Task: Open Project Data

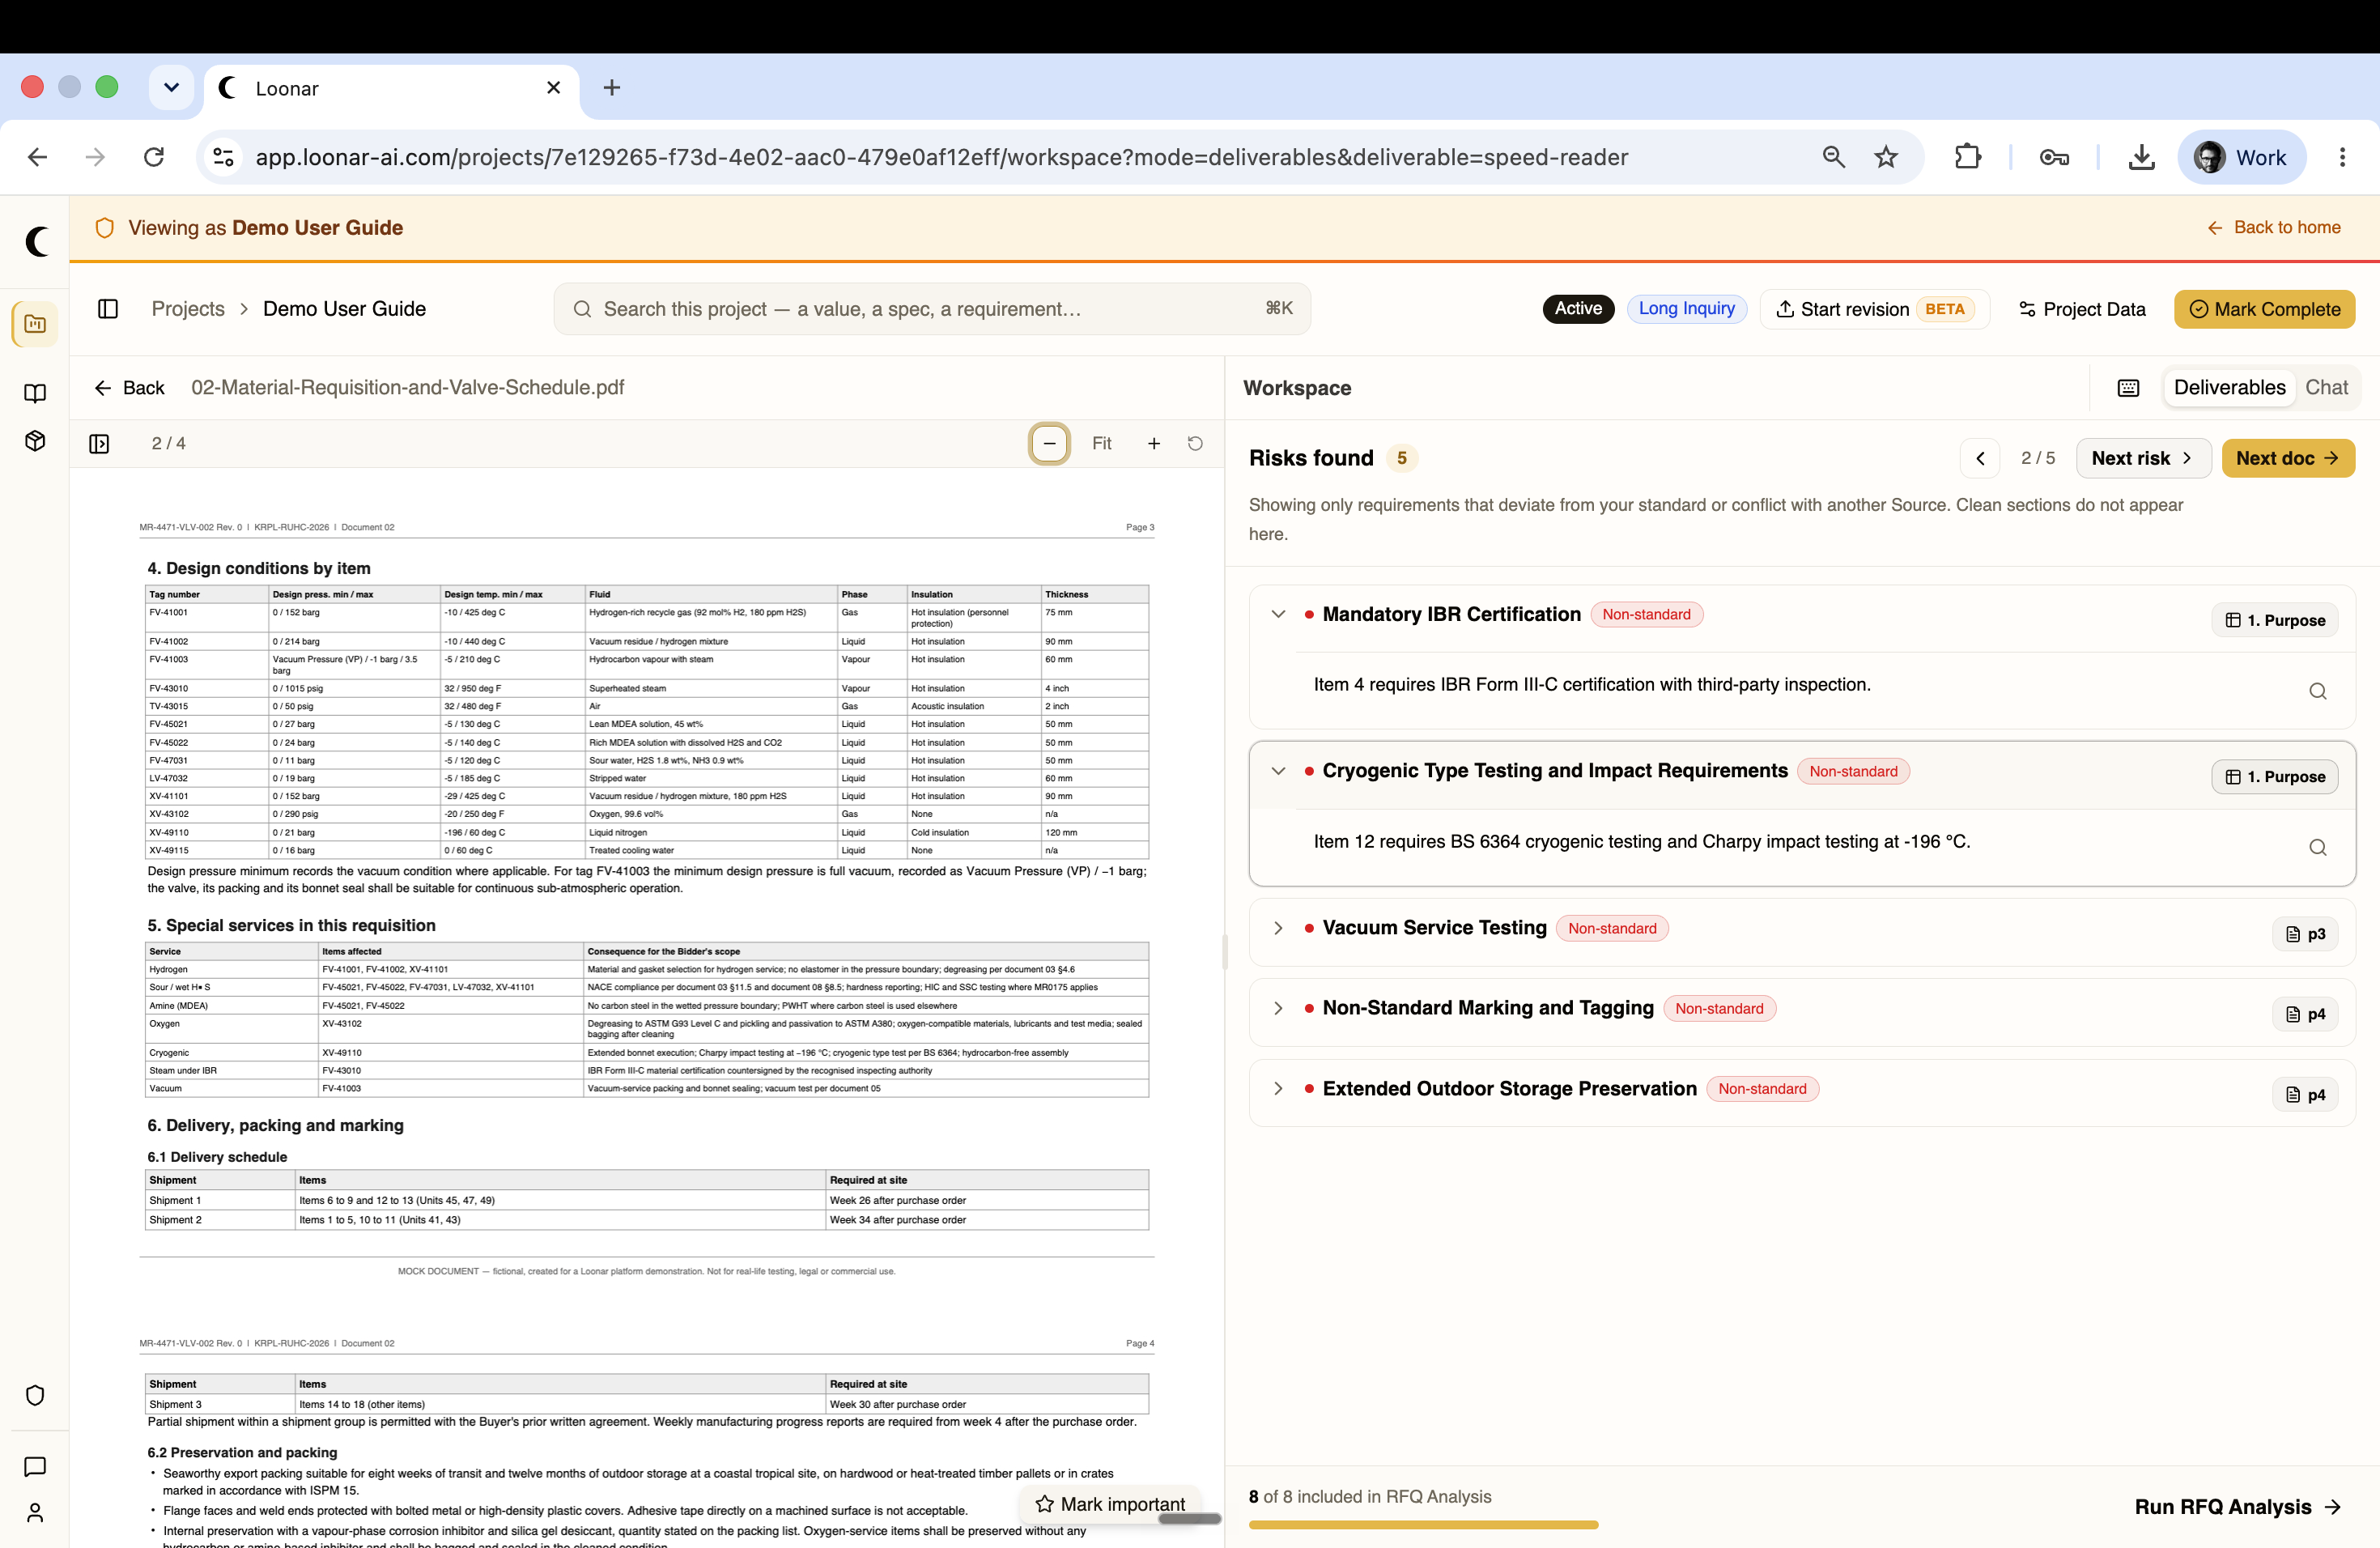Action: click(x=2082, y=309)
